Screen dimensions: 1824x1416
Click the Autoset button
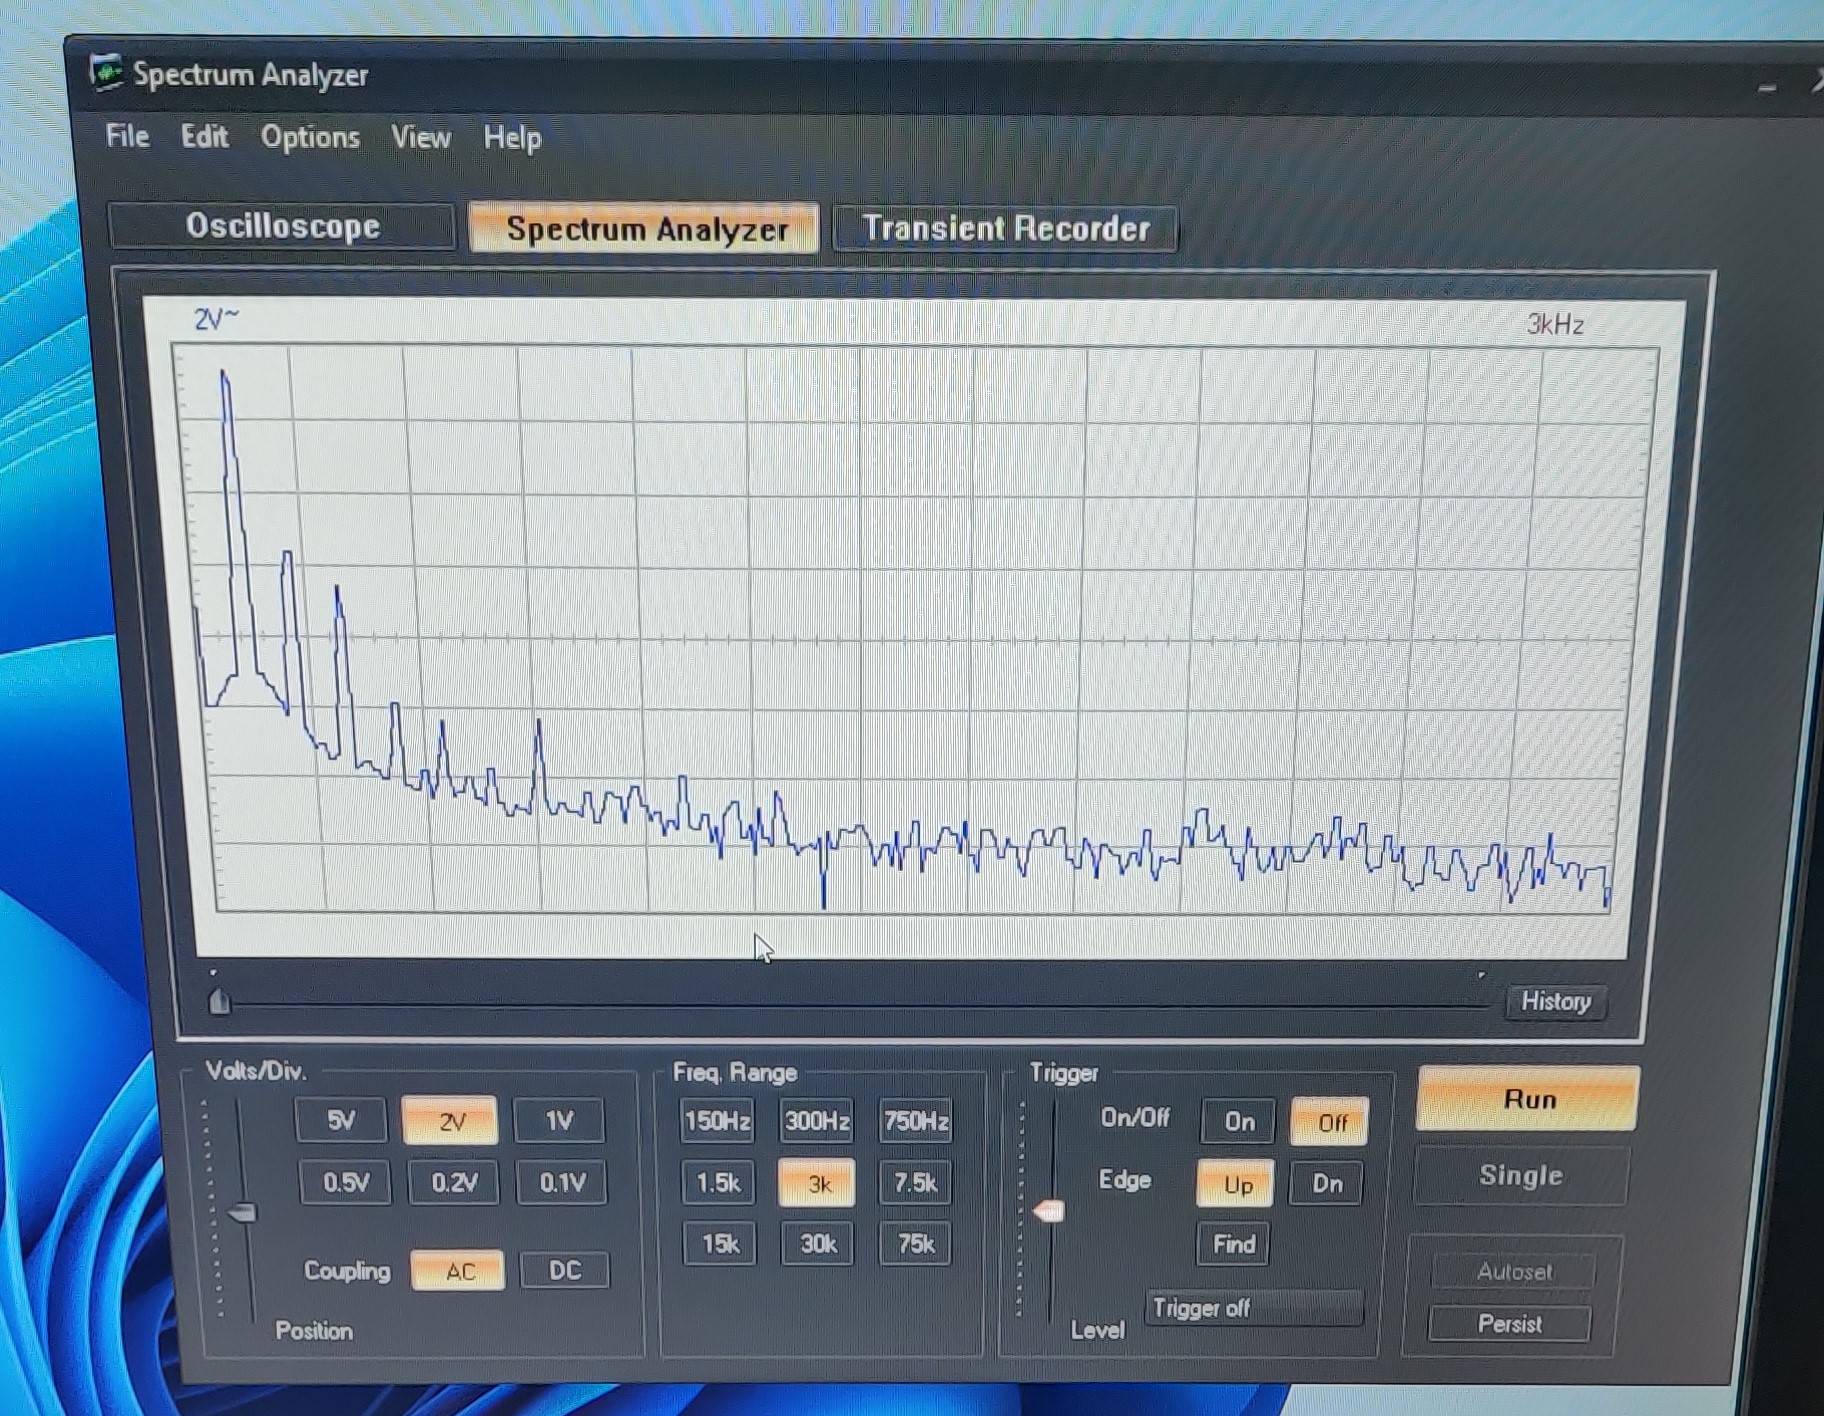(1513, 1272)
